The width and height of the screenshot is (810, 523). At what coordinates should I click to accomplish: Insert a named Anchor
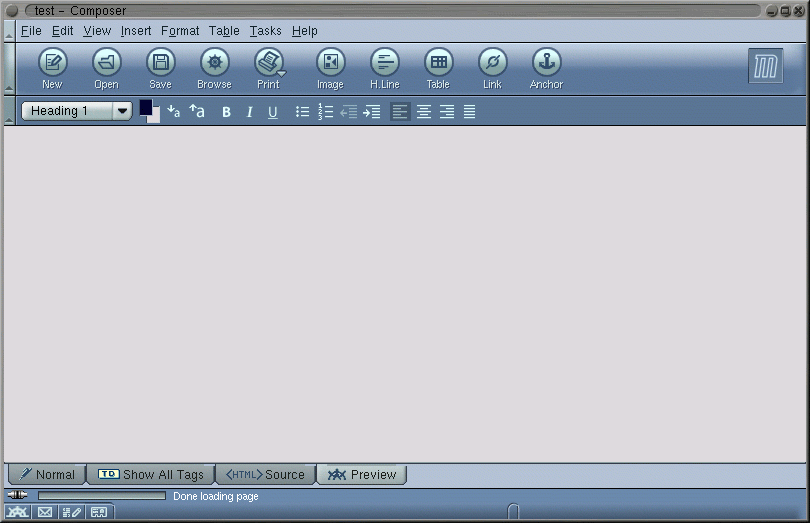click(546, 63)
